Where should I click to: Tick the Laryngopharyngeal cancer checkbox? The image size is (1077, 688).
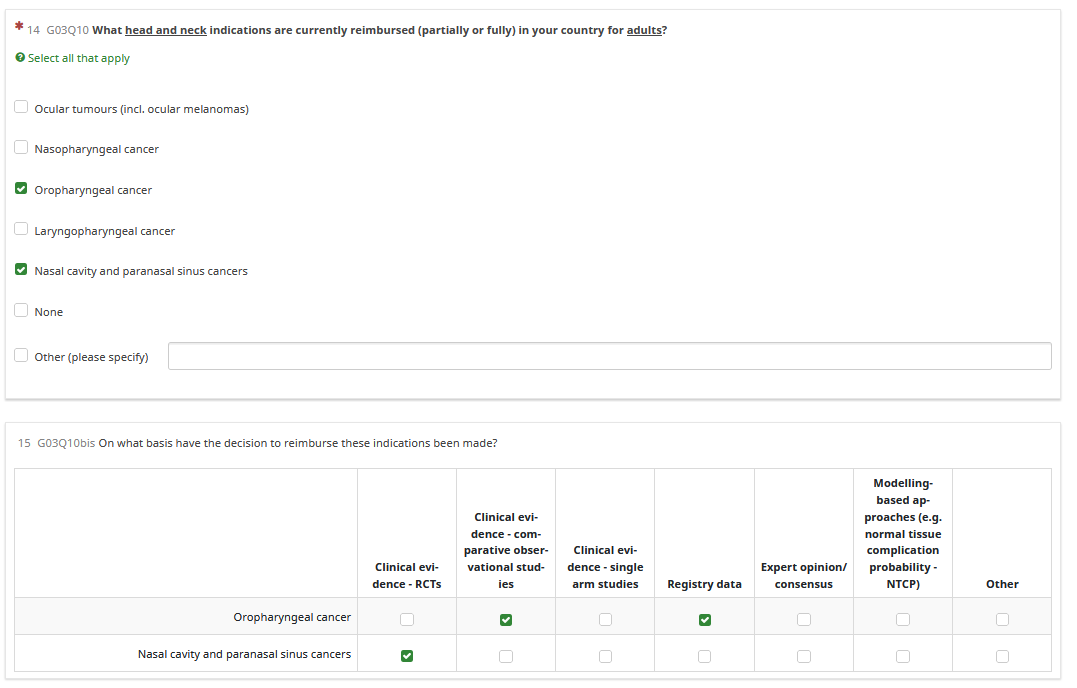point(21,229)
